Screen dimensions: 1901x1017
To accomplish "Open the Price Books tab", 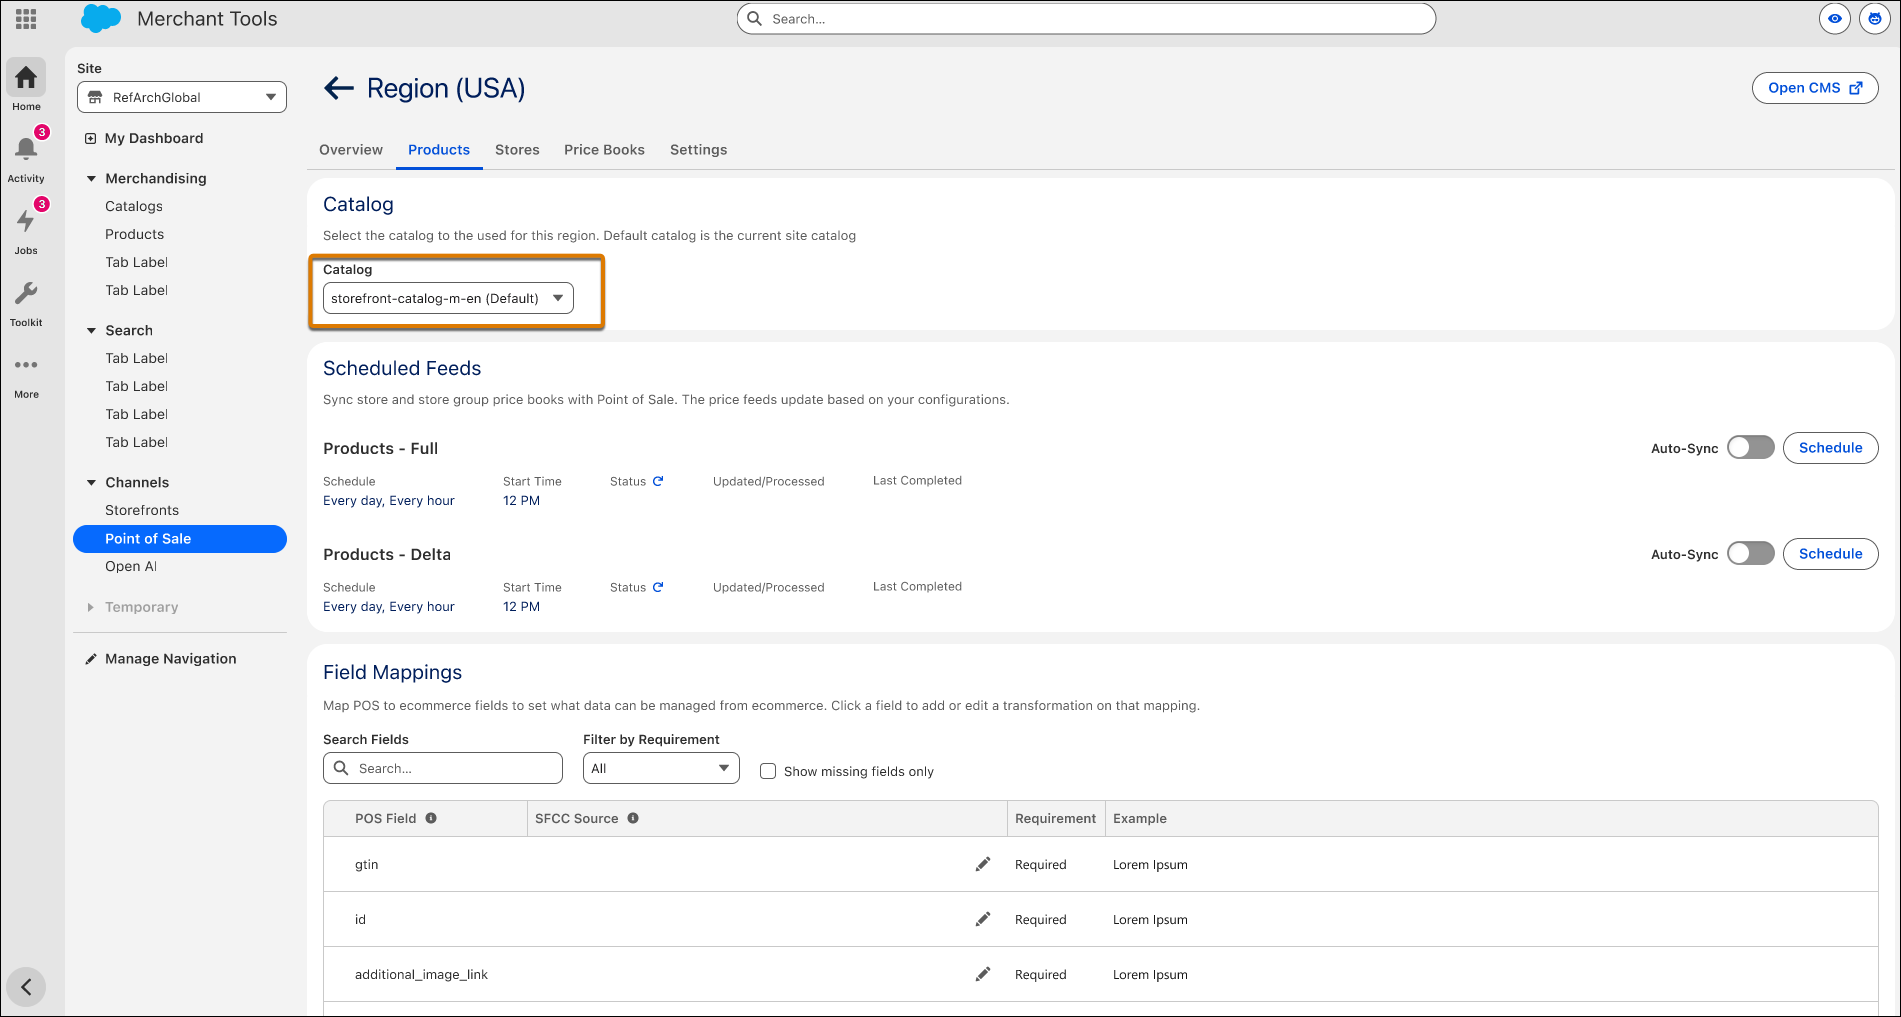I will click(604, 150).
